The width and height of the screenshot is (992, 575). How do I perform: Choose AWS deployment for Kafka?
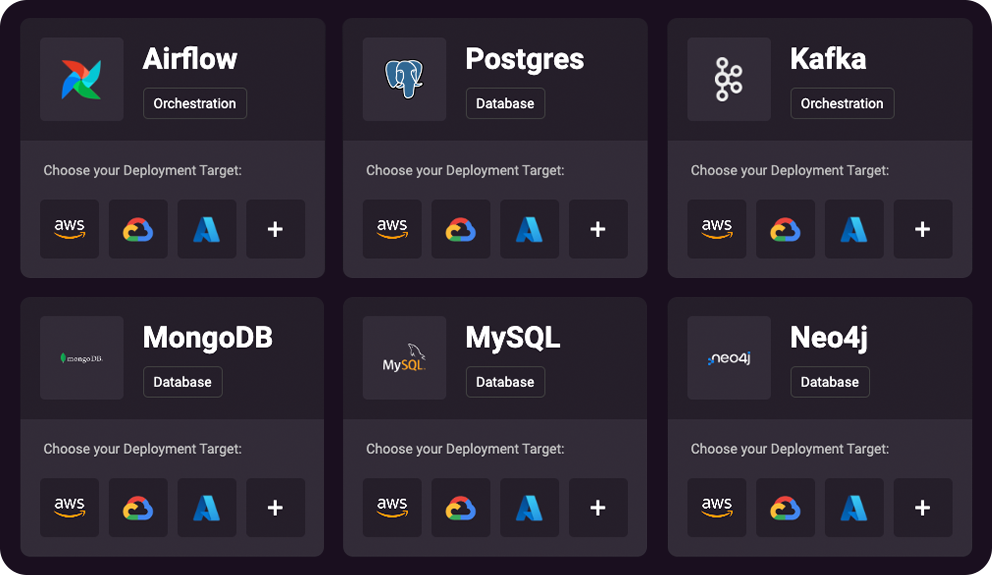click(x=717, y=229)
